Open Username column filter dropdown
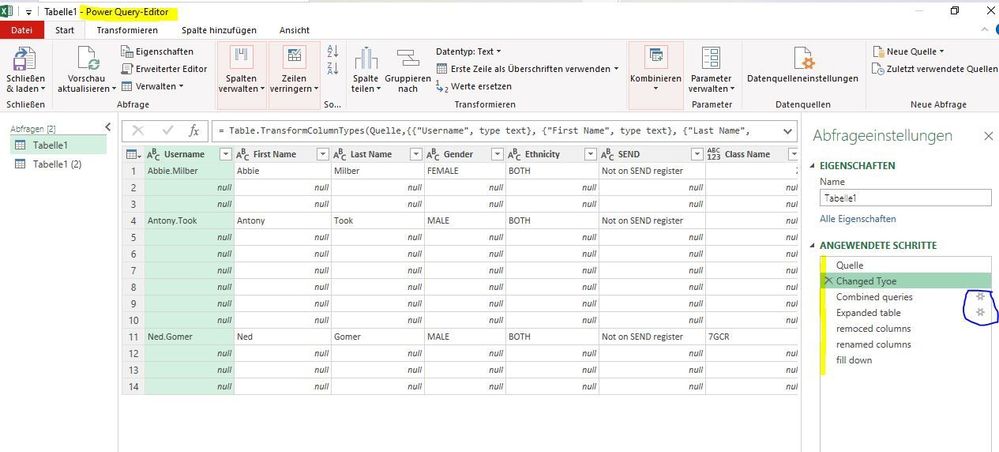Screen dimensions: 999x452 pyautogui.click(x=226, y=154)
